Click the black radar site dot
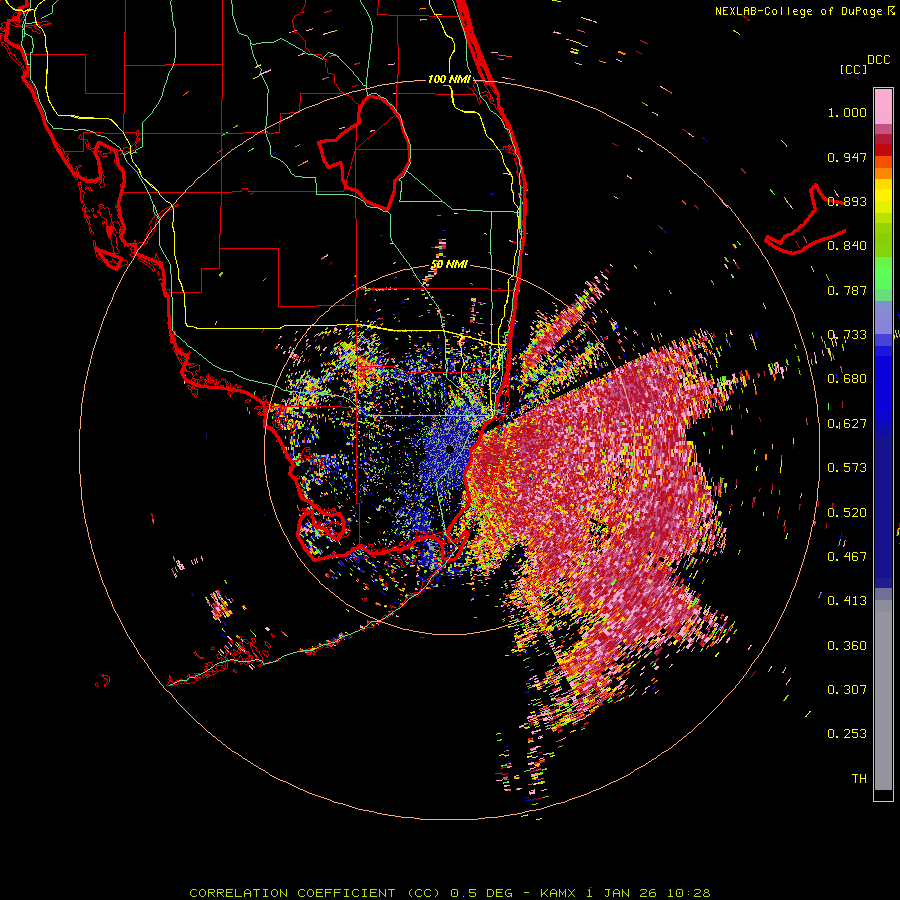 (450, 449)
